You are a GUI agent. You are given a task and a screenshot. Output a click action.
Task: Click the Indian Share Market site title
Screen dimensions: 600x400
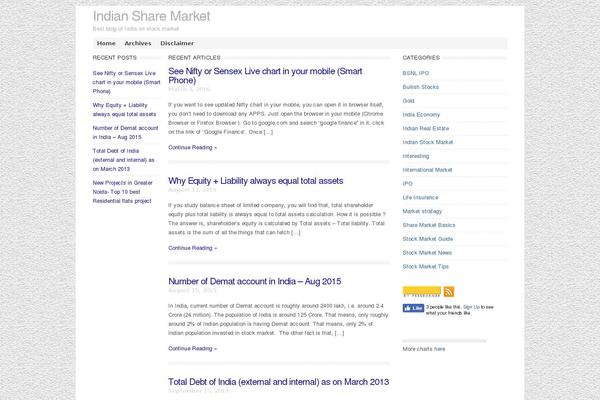point(152,16)
